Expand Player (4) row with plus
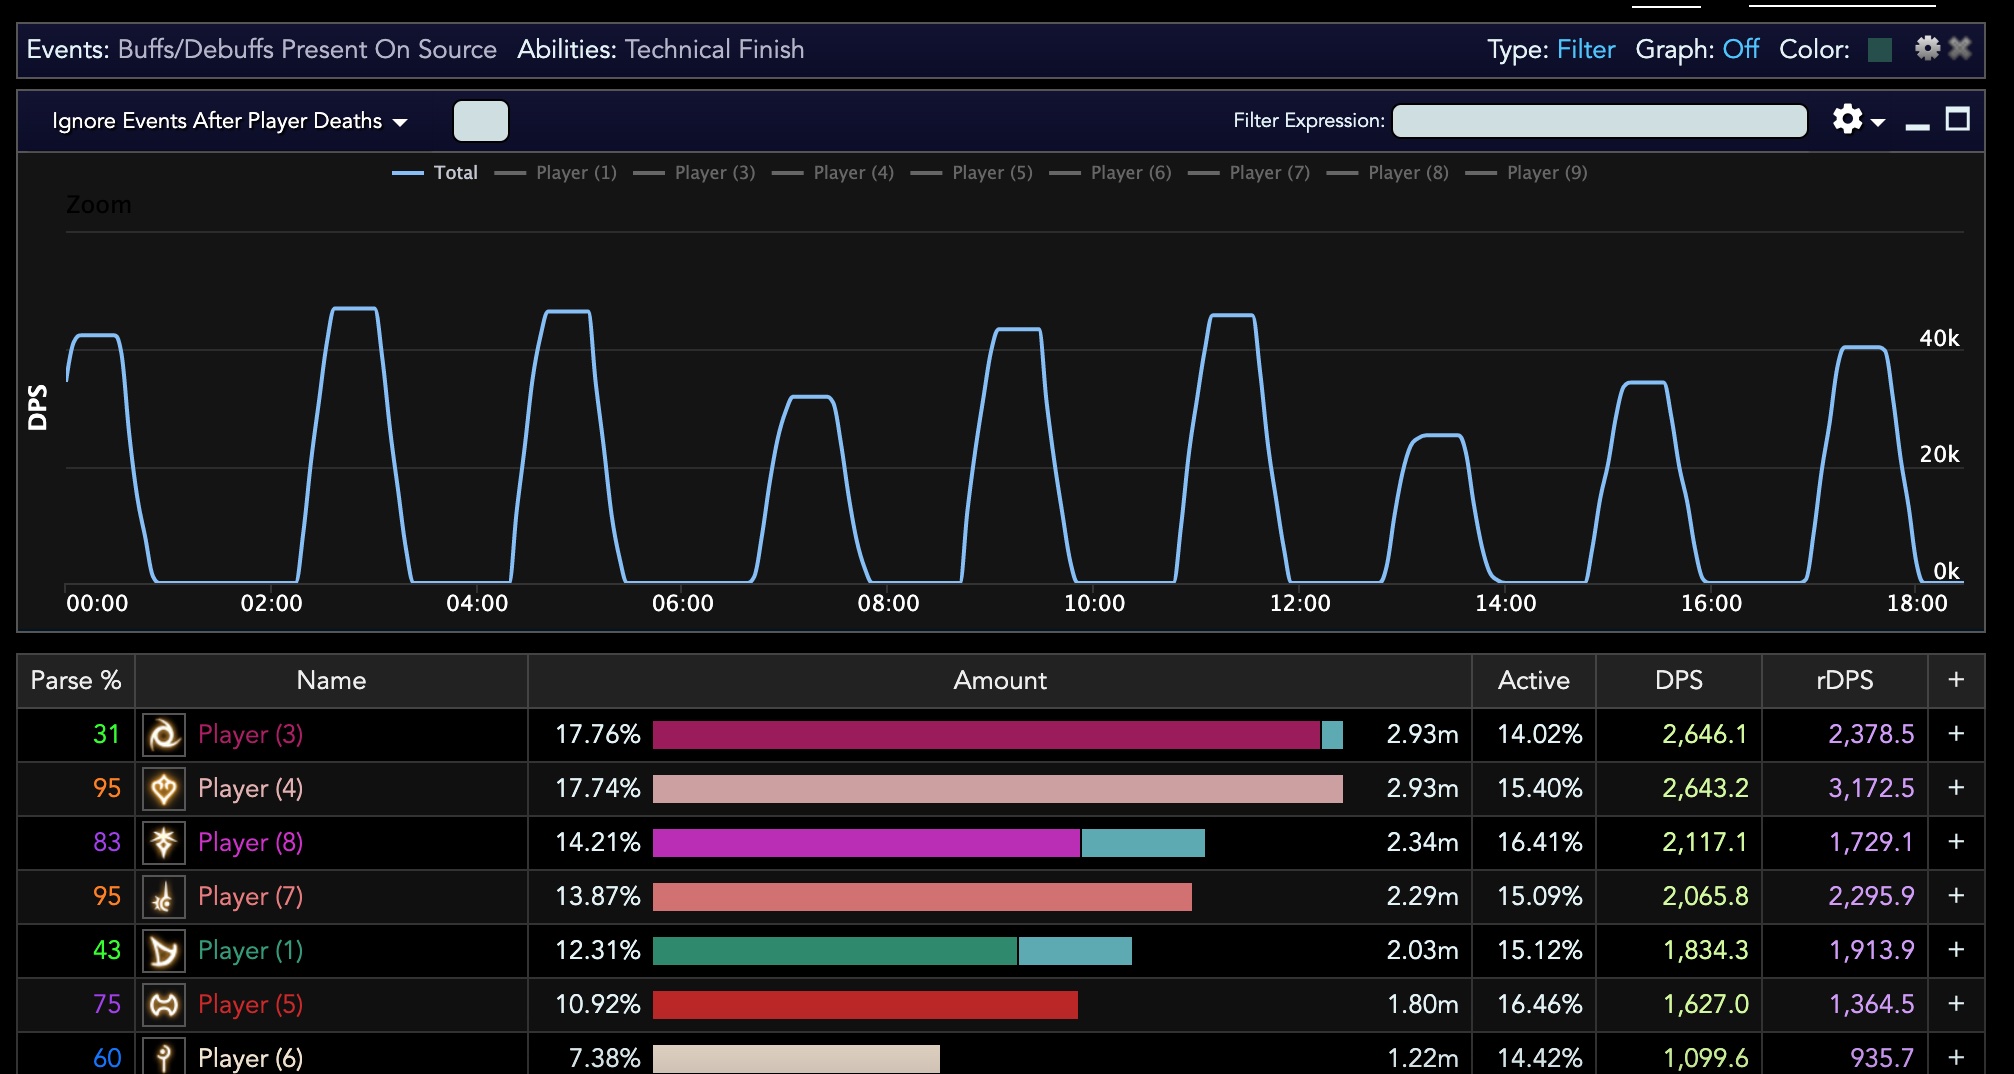The height and width of the screenshot is (1074, 2014). pyautogui.click(x=1956, y=788)
